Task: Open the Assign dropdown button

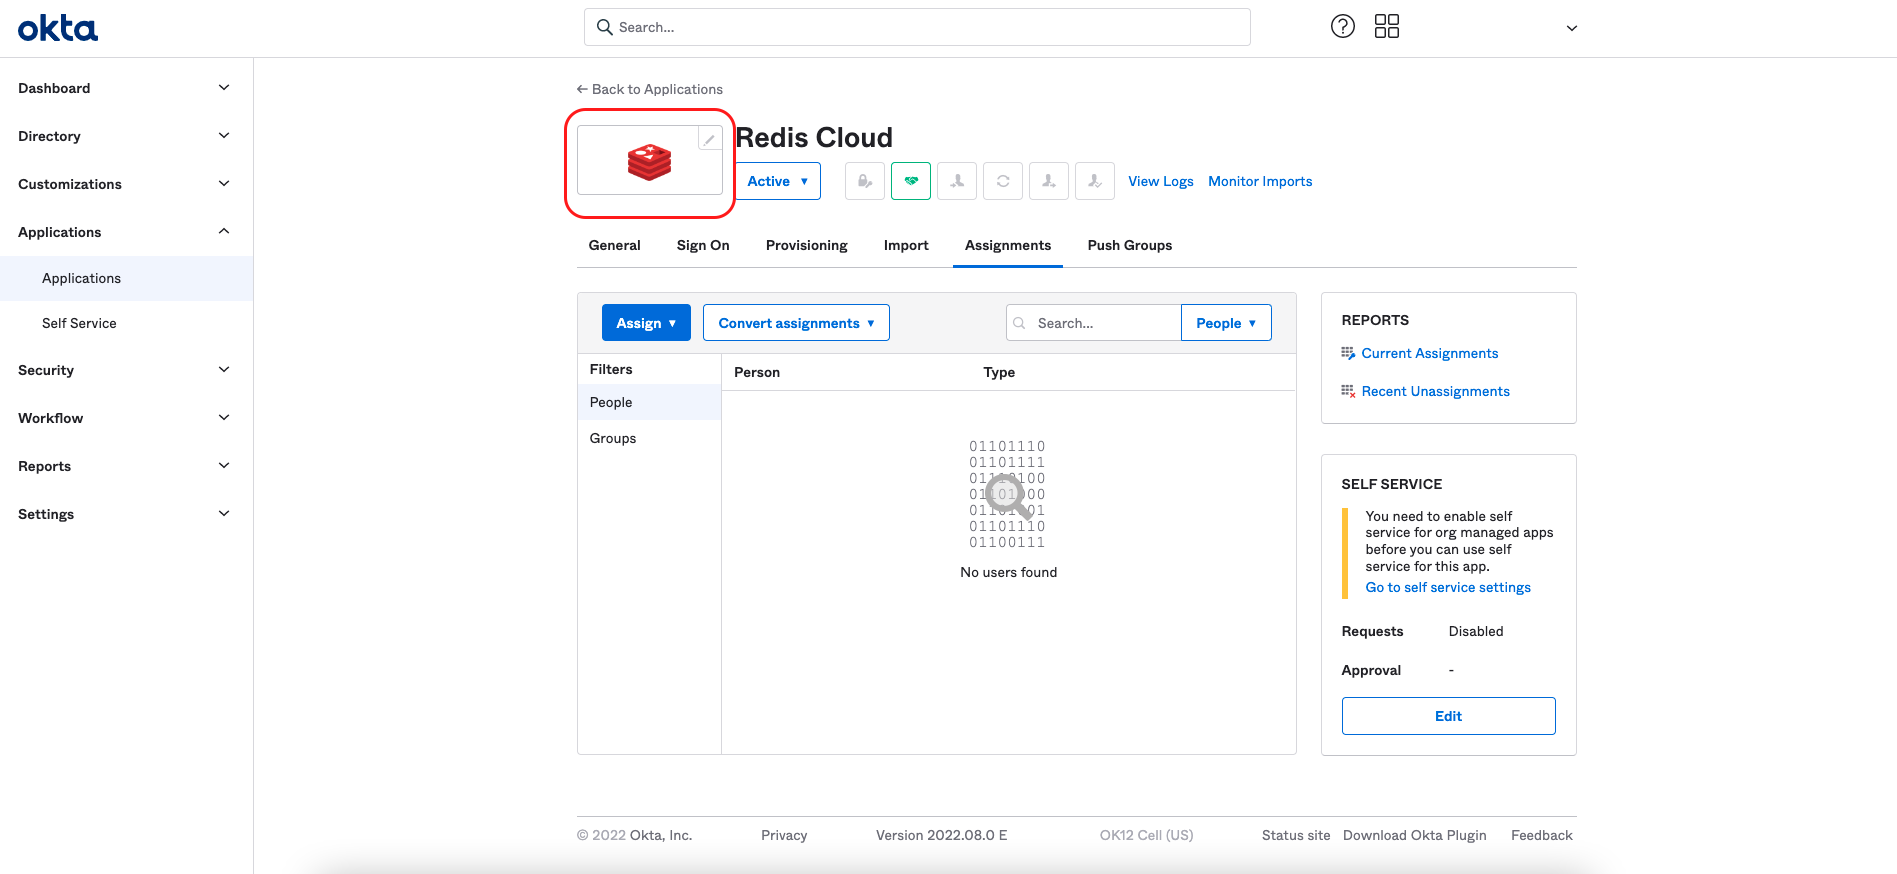Action: point(646,323)
